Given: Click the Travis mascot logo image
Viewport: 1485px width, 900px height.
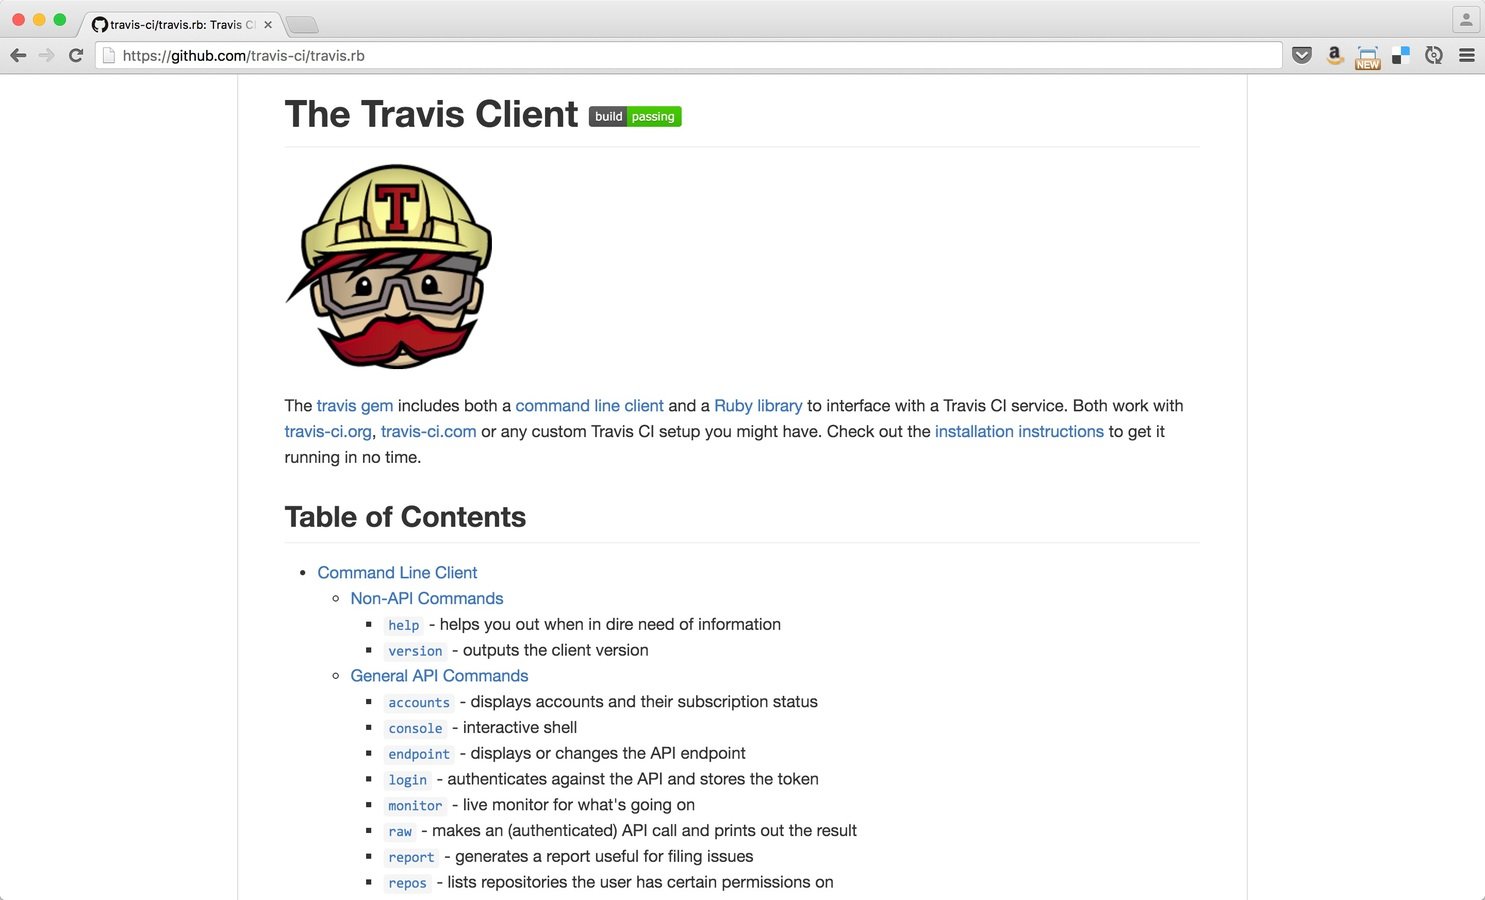Looking at the screenshot, I should (x=389, y=266).
